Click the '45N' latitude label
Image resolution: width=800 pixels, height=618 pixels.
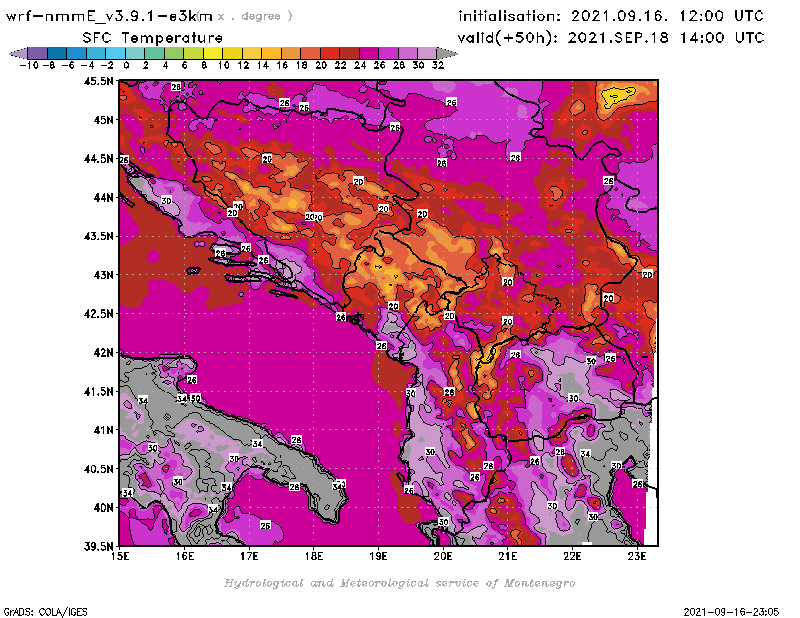point(104,120)
